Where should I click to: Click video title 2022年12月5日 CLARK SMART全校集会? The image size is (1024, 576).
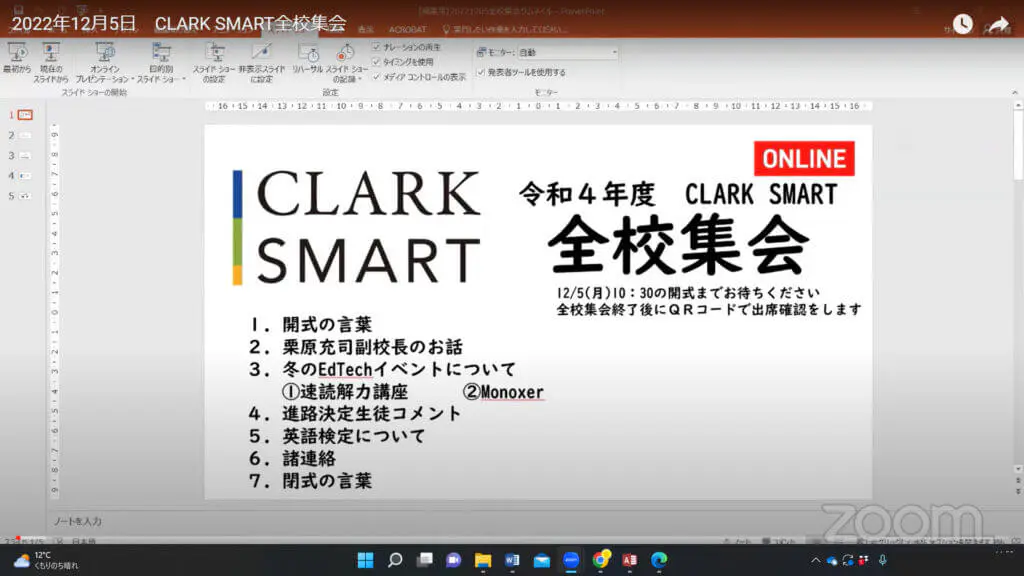click(178, 24)
